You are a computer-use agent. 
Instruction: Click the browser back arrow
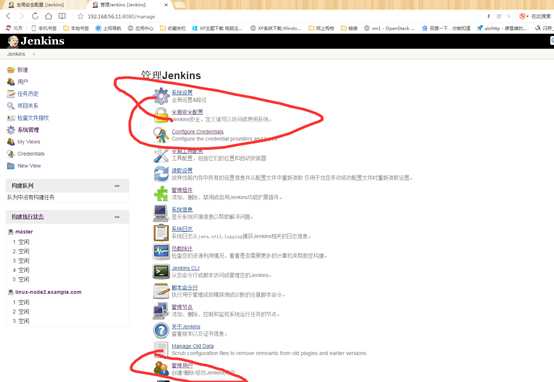click(x=8, y=16)
